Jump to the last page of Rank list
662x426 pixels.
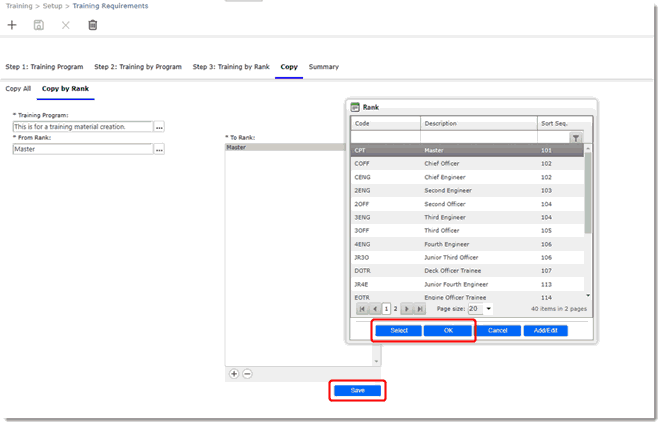(x=420, y=309)
